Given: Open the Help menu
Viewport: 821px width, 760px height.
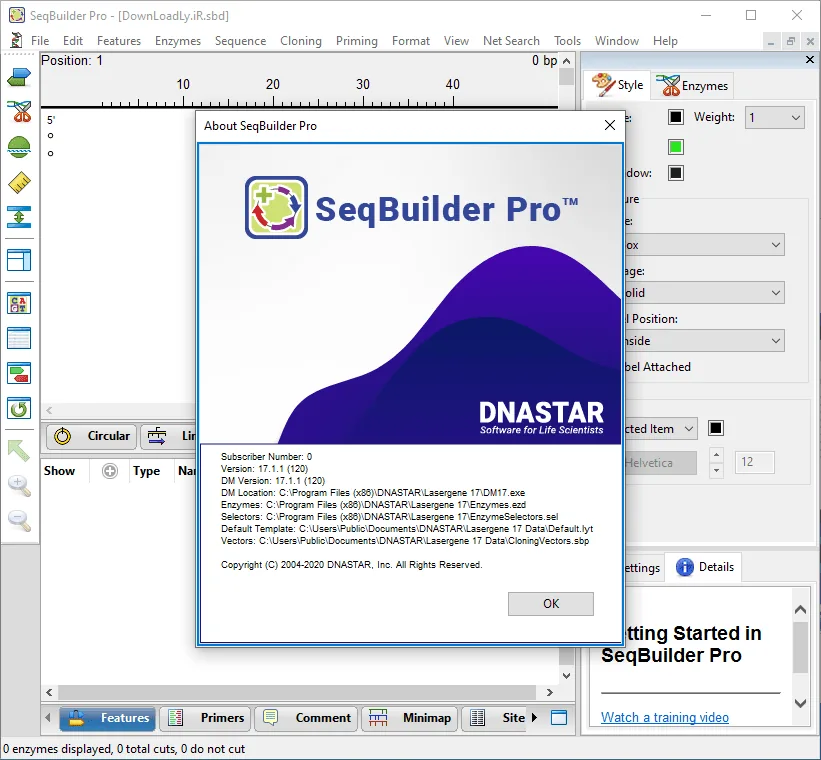Looking at the screenshot, I should (x=665, y=41).
